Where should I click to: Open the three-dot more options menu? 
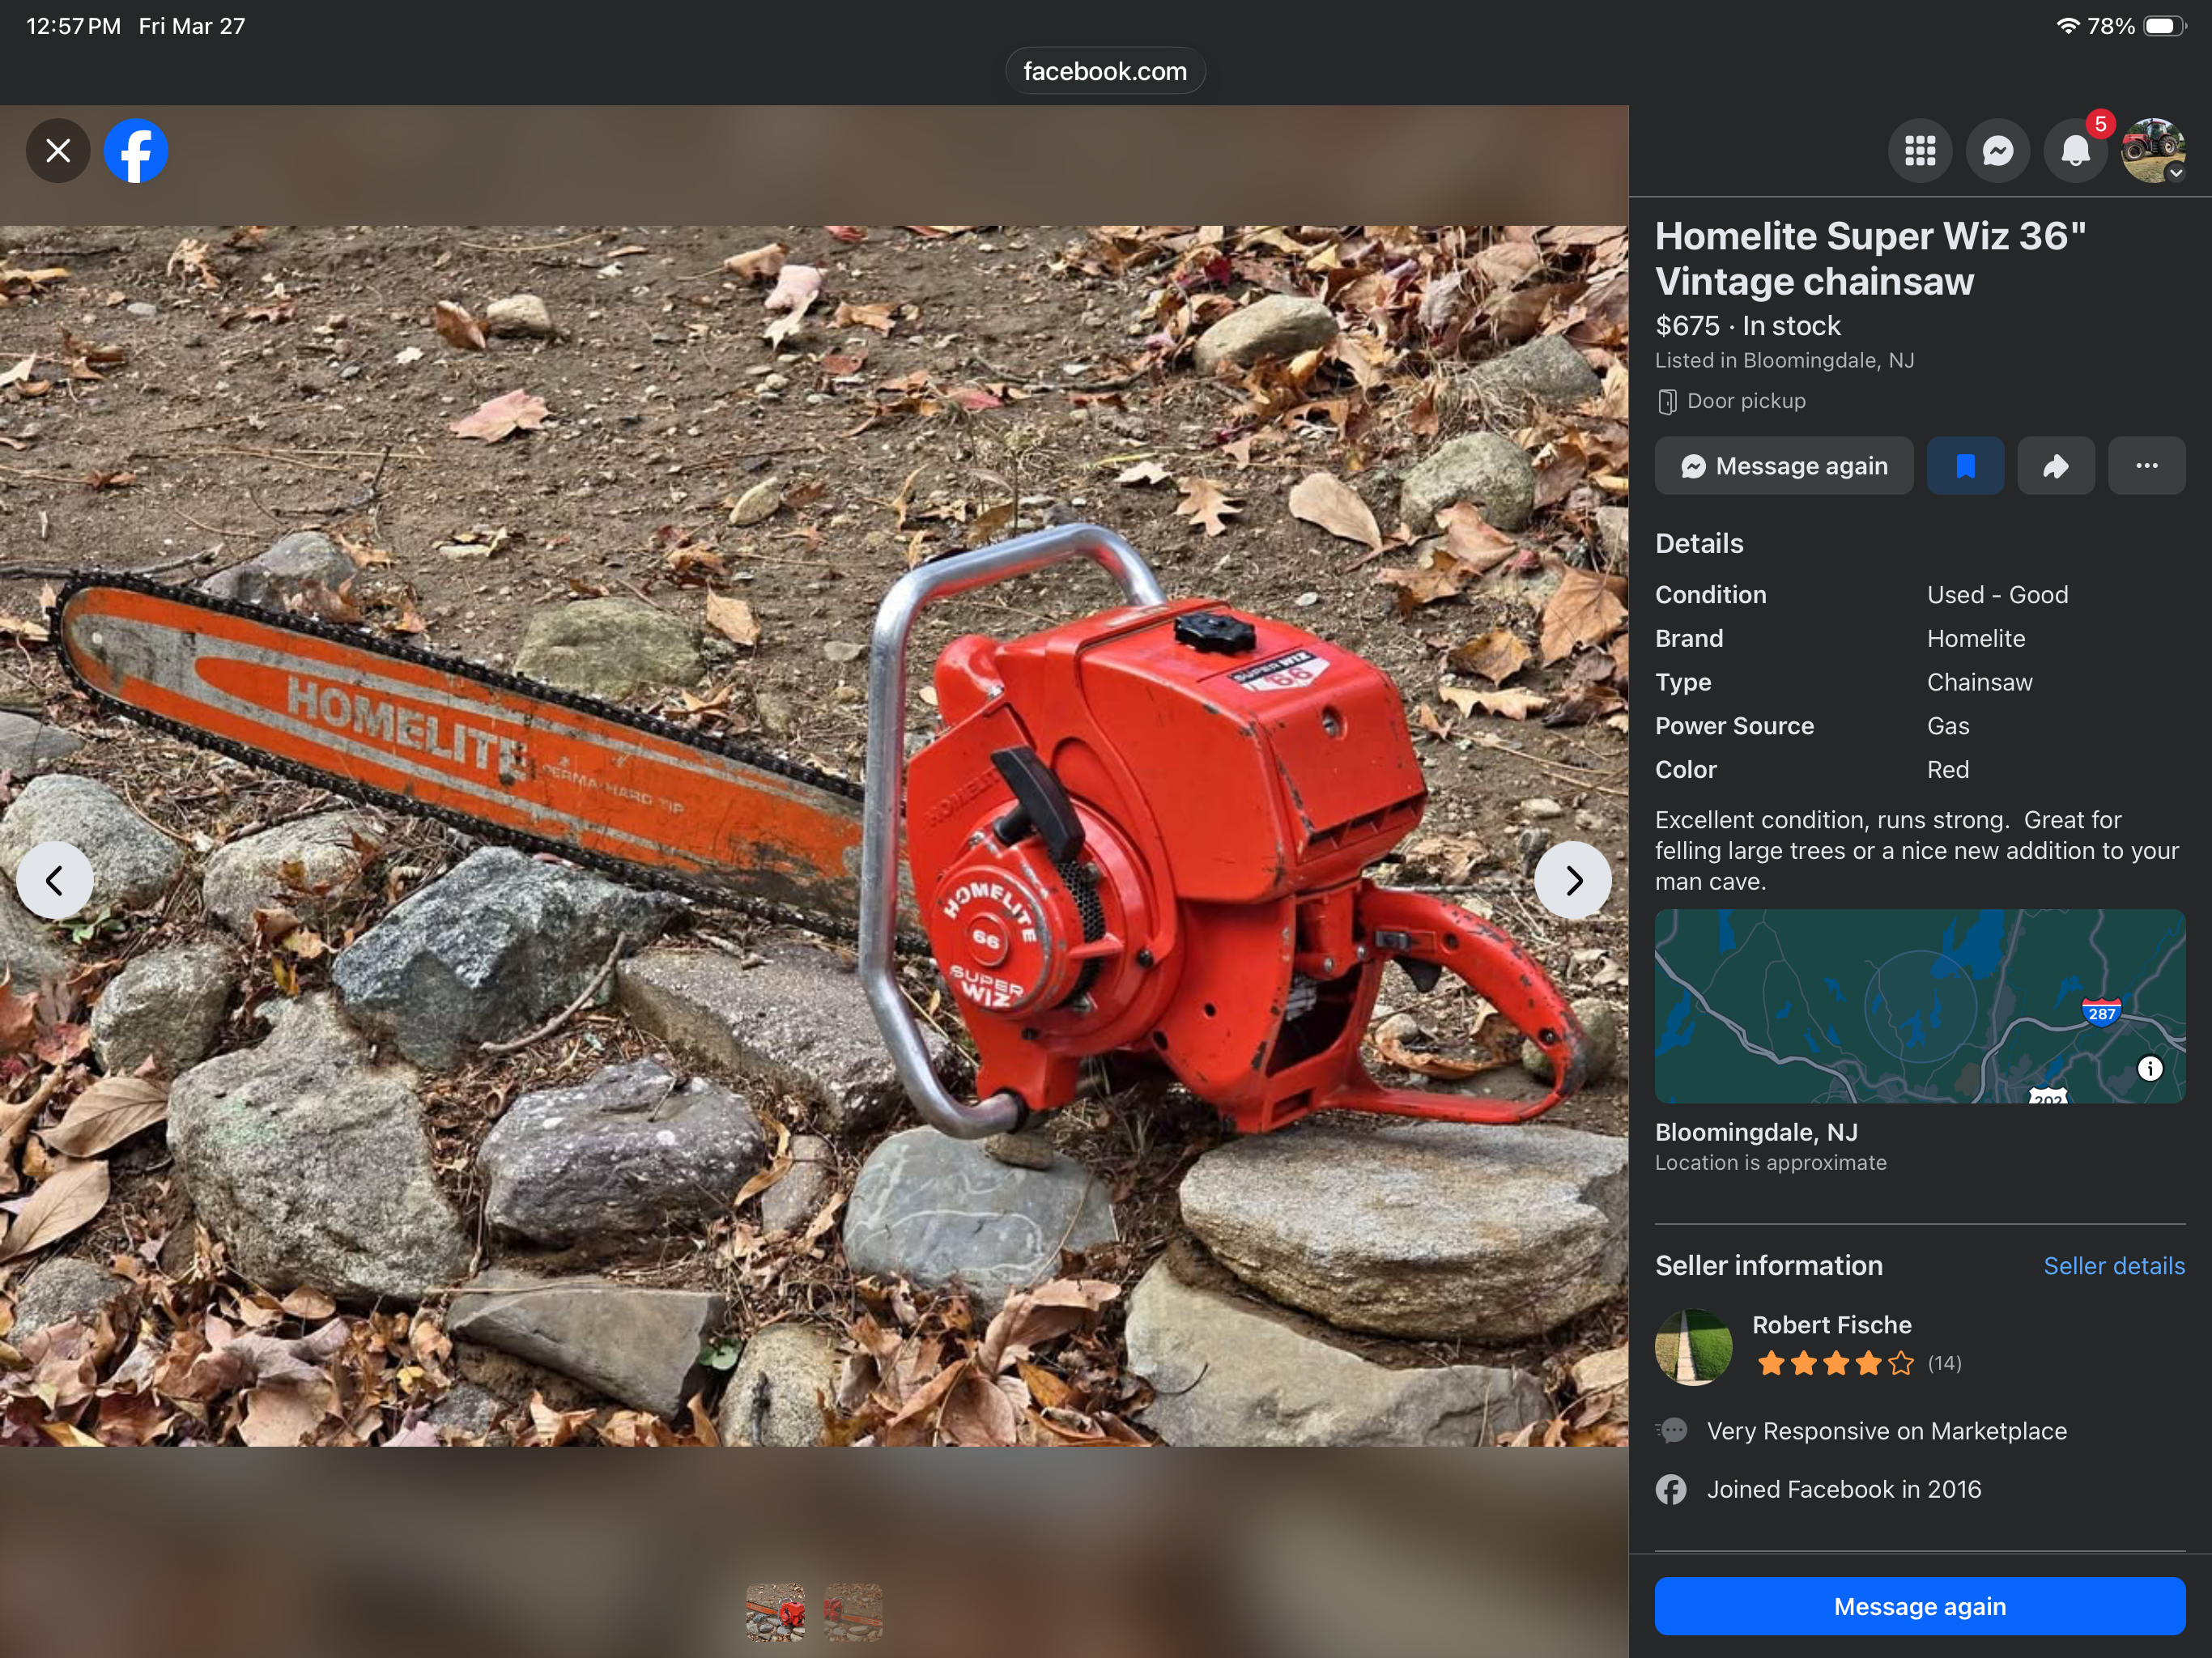pos(2146,466)
